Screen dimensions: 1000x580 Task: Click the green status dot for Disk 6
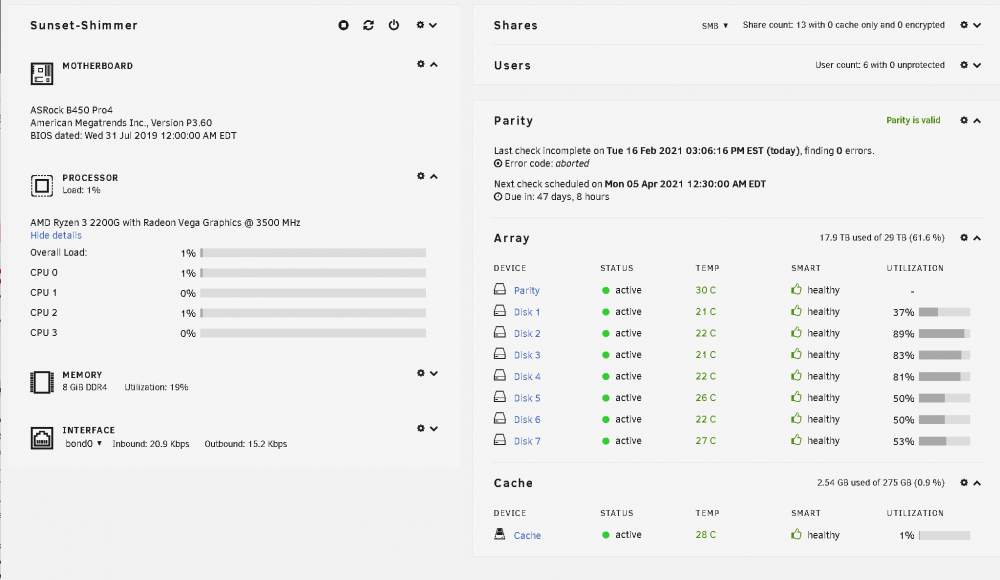(605, 419)
